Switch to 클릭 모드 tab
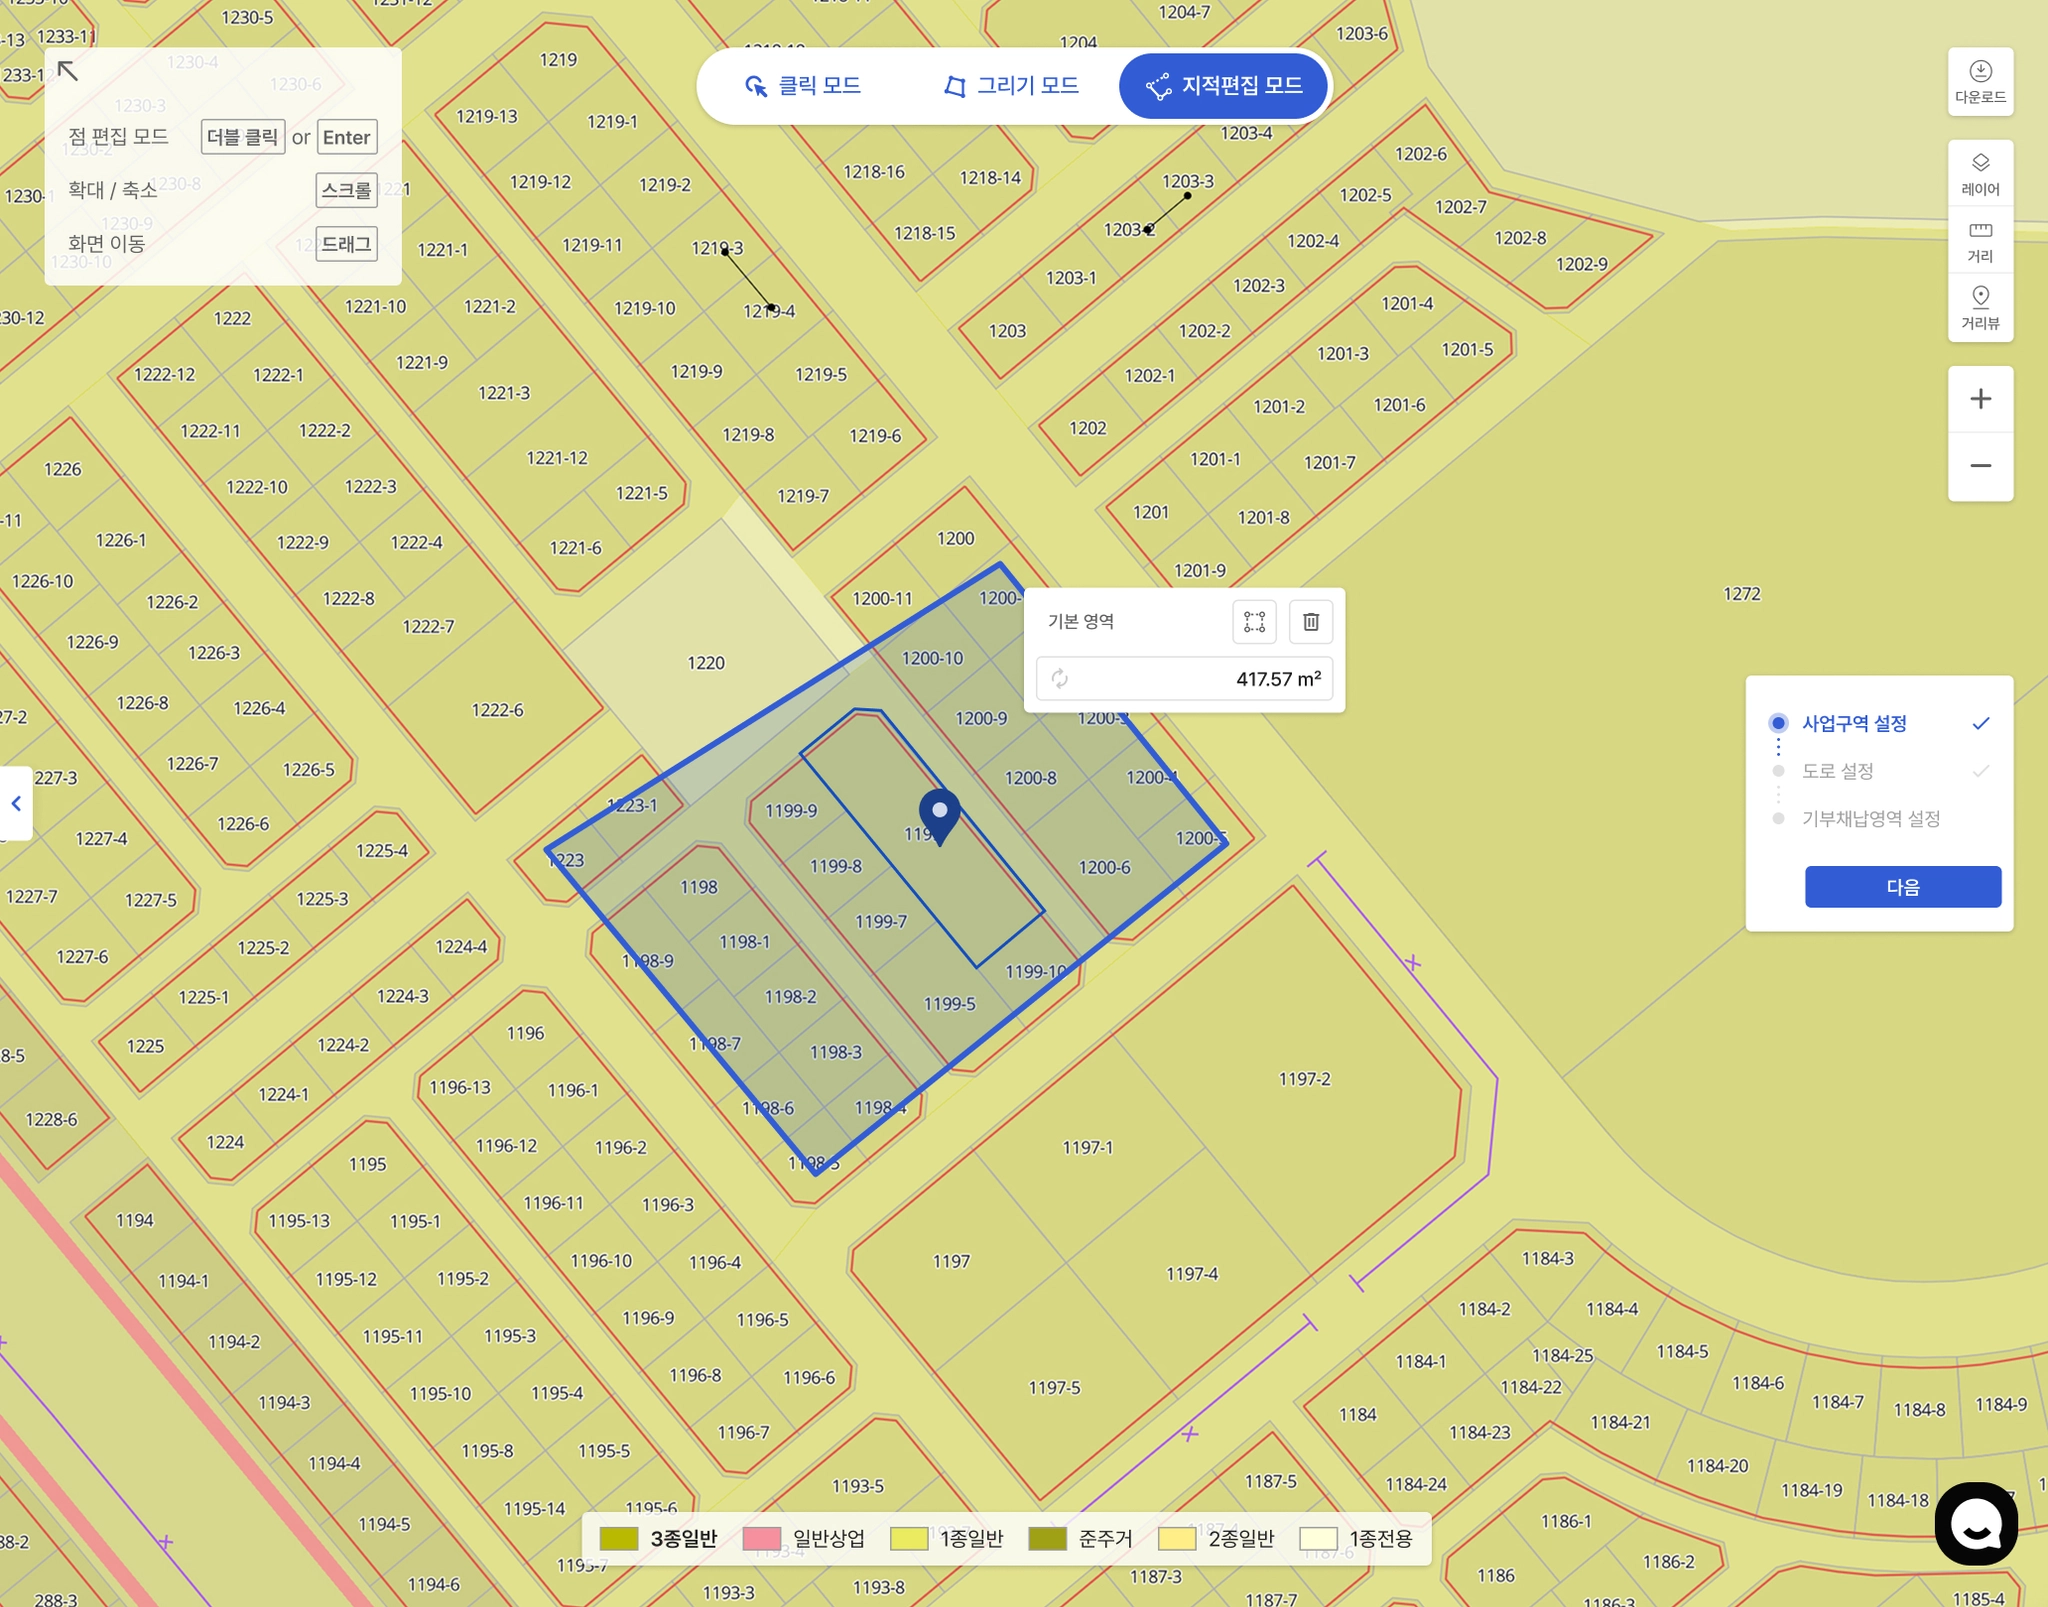Image resolution: width=2048 pixels, height=1607 pixels. pyautogui.click(x=803, y=86)
